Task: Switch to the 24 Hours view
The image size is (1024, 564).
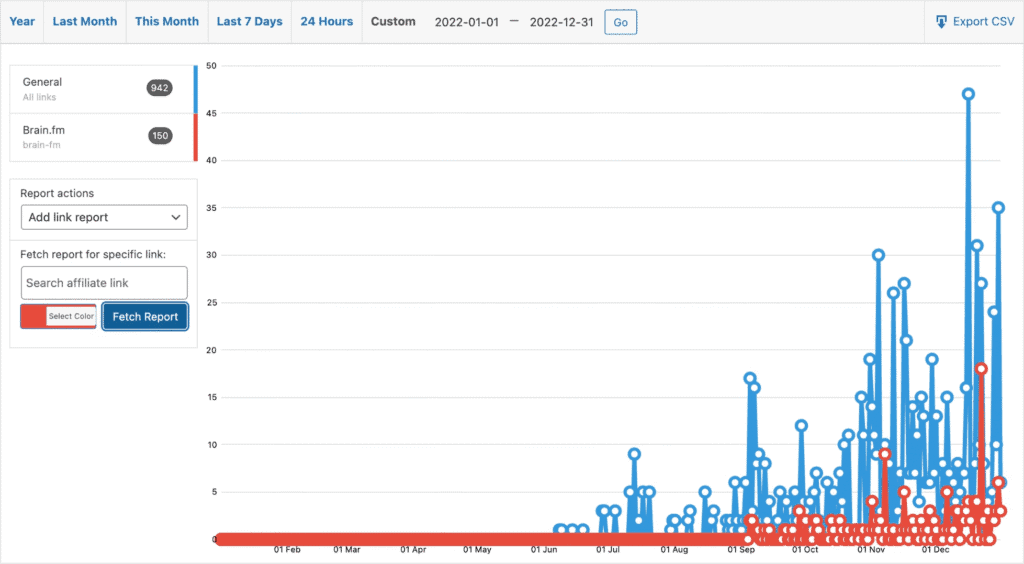Action: 327,21
